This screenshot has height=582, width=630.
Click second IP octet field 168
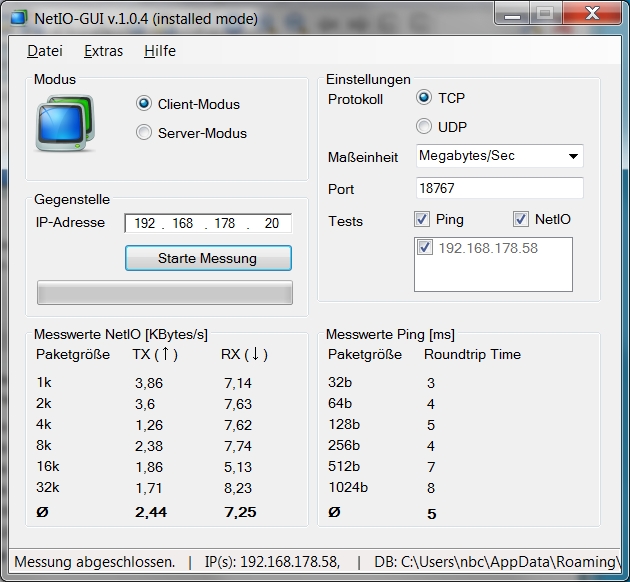point(183,223)
